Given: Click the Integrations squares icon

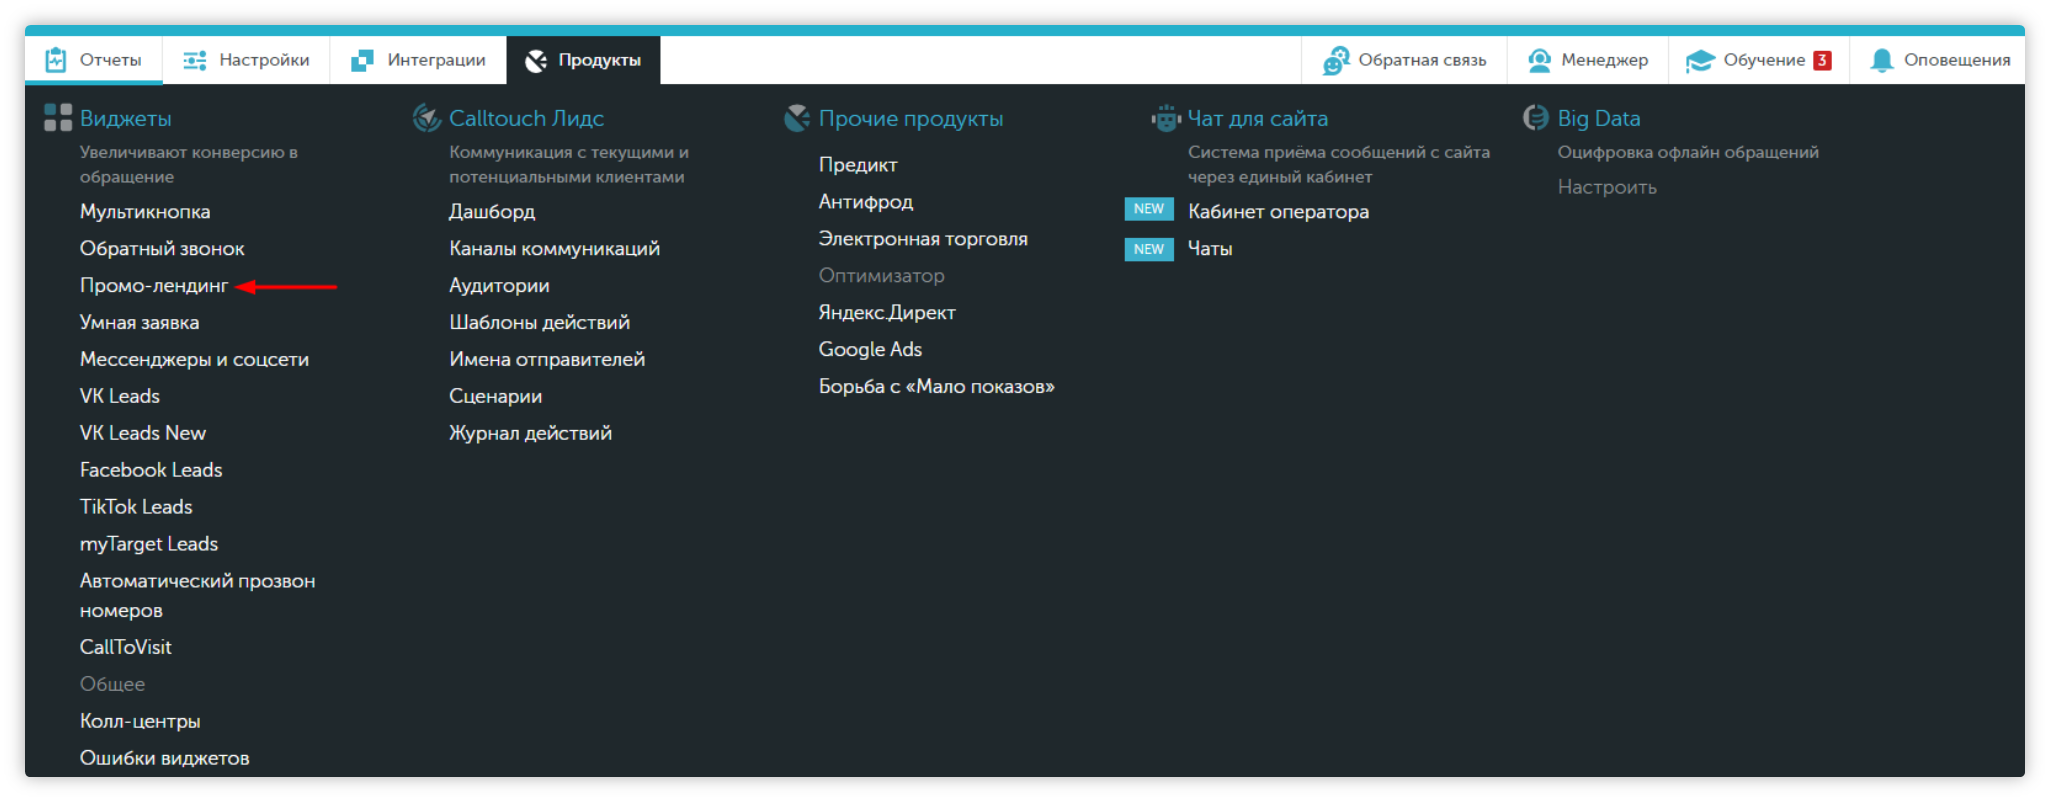Looking at the screenshot, I should tap(362, 60).
